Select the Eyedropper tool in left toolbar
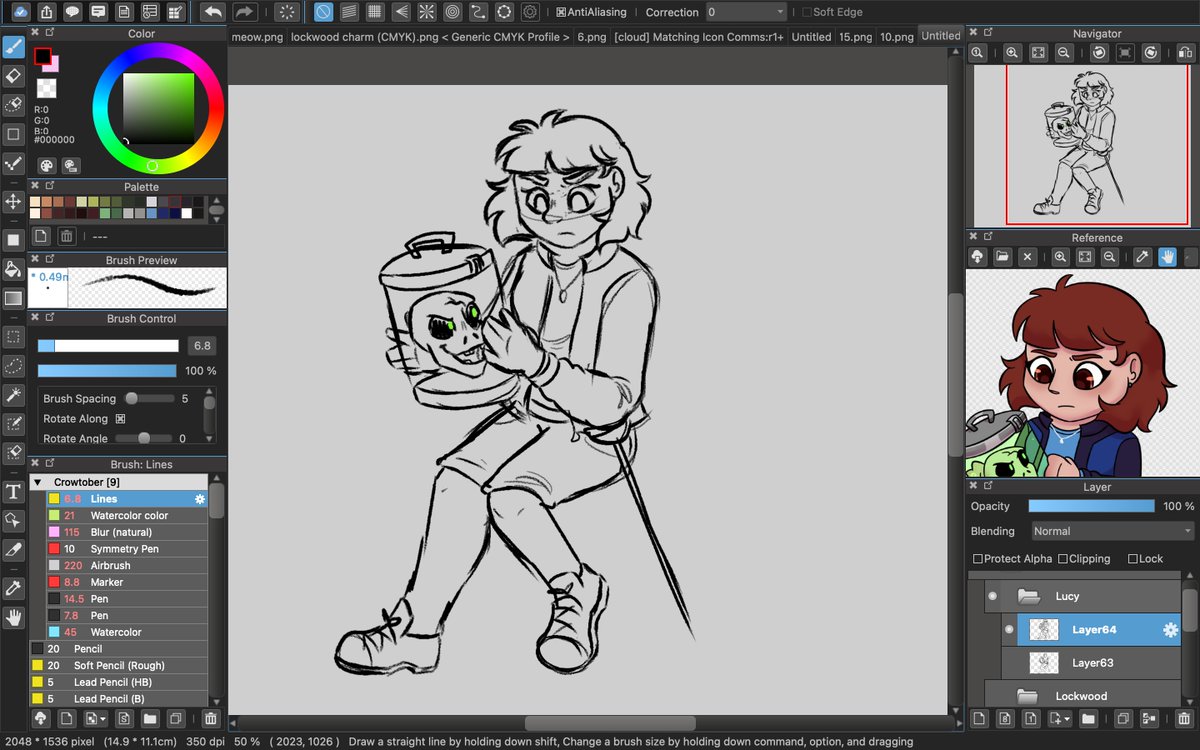Viewport: 1200px width, 750px height. [13, 588]
